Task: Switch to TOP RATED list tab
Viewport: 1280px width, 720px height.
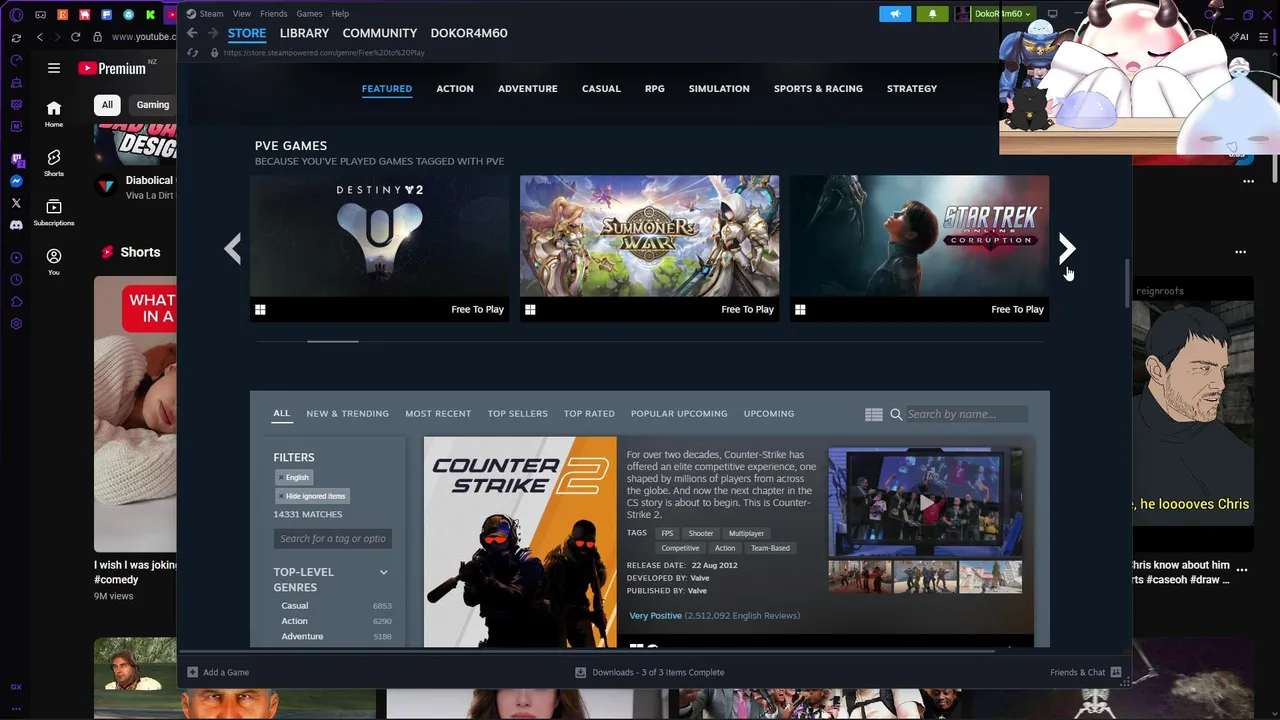Action: [x=589, y=414]
